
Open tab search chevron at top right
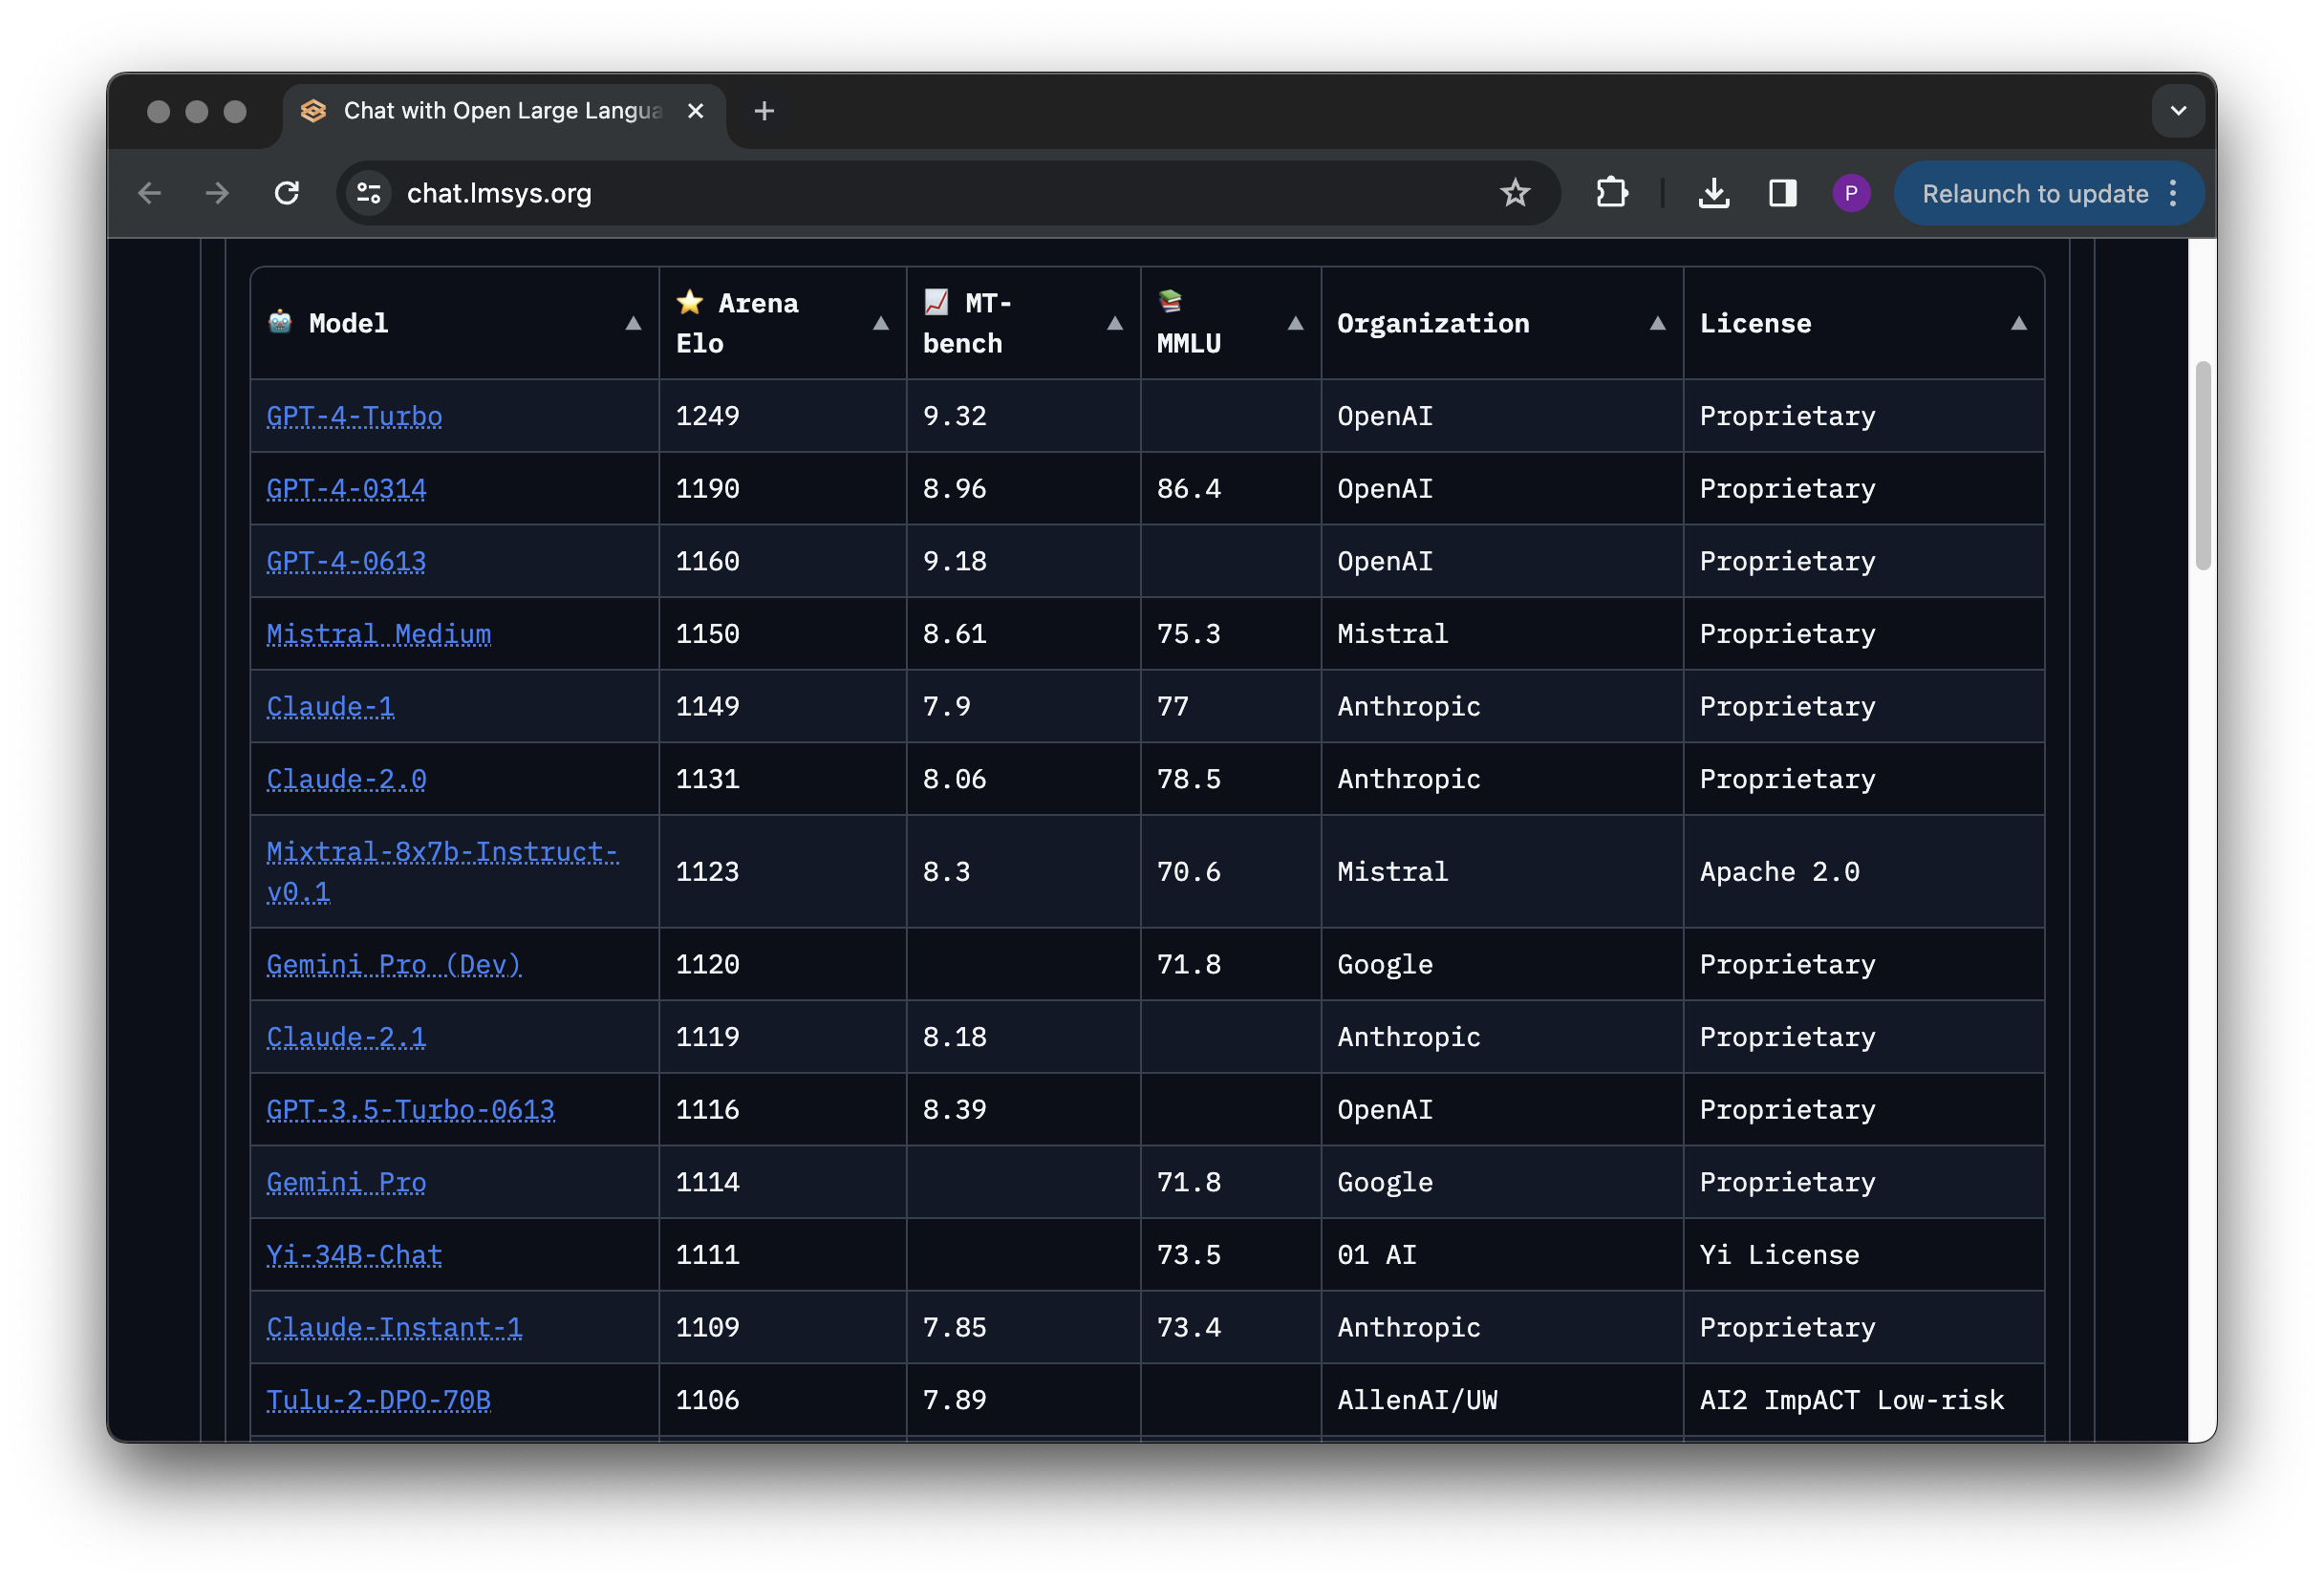point(2177,111)
